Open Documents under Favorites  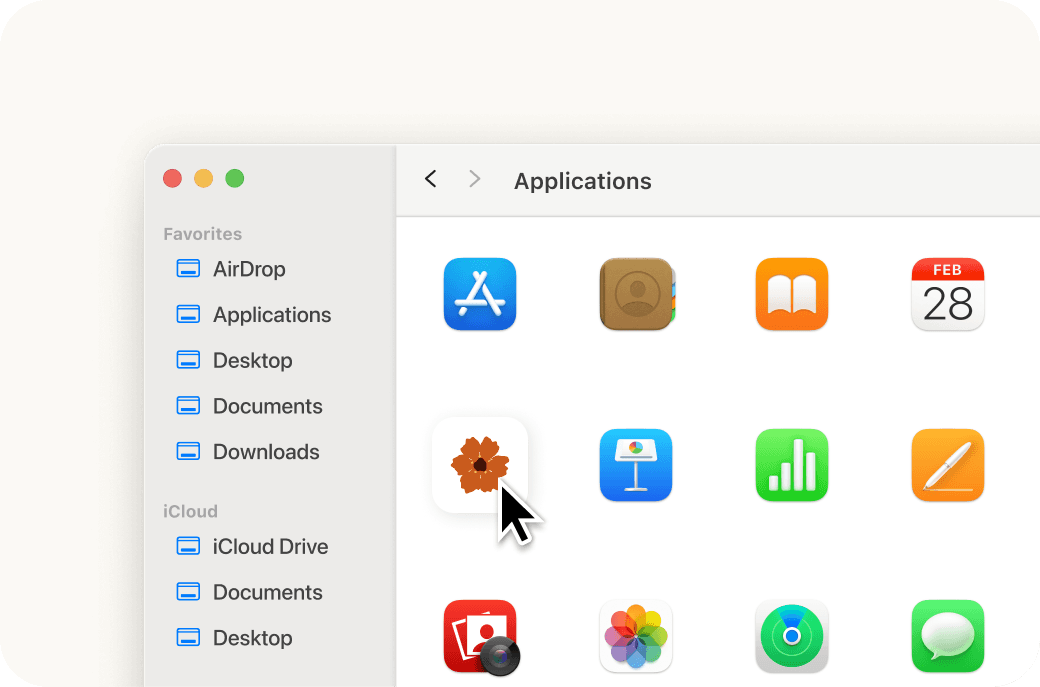[x=249, y=406]
